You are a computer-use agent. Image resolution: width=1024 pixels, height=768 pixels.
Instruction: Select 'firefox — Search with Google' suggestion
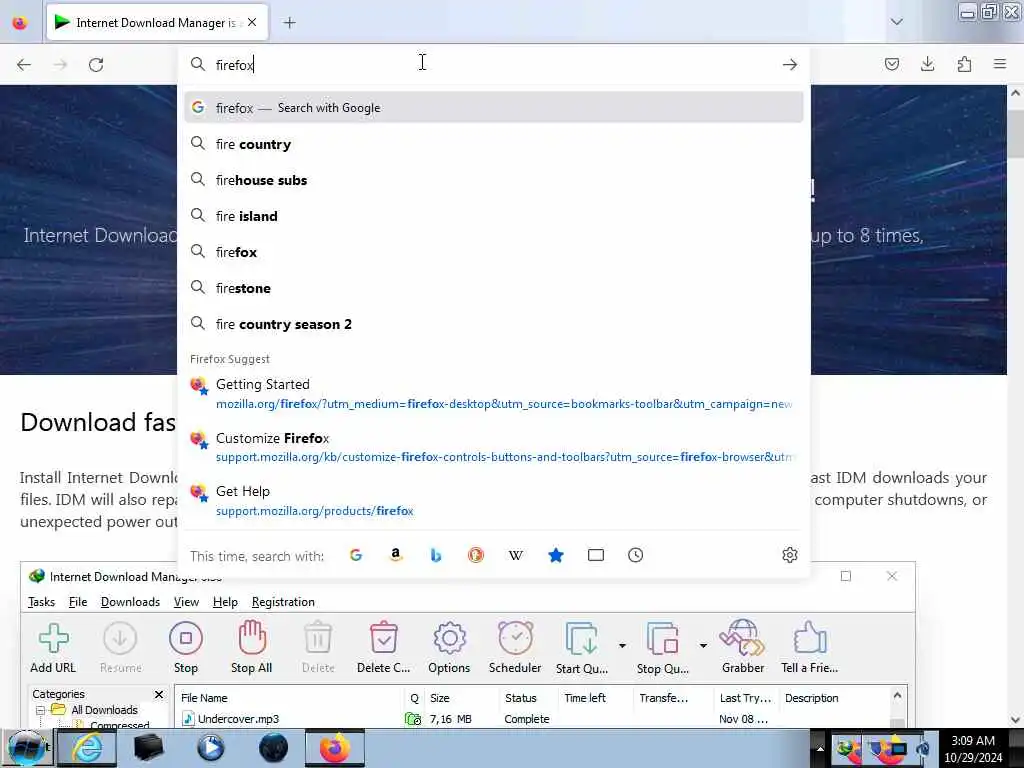494,108
